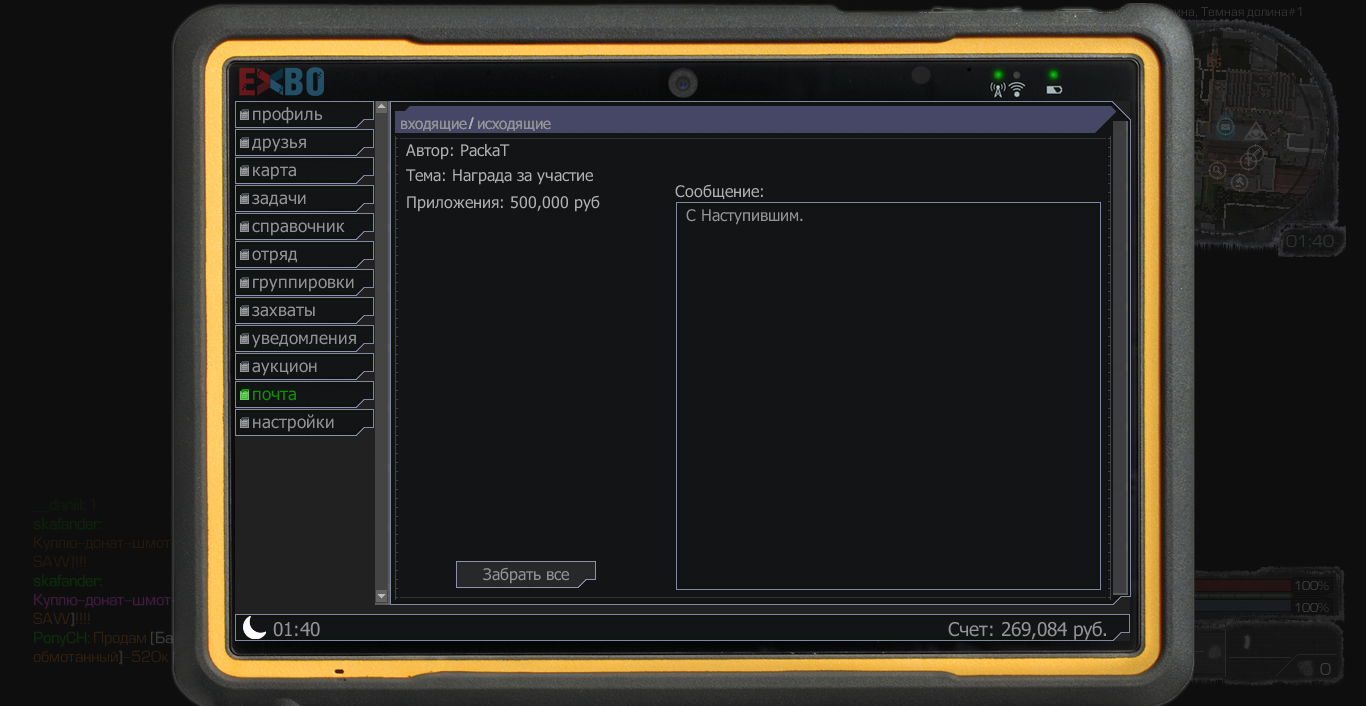The width and height of the screenshot is (1366, 706).
Task: Open the аукцион section
Action: (304, 367)
